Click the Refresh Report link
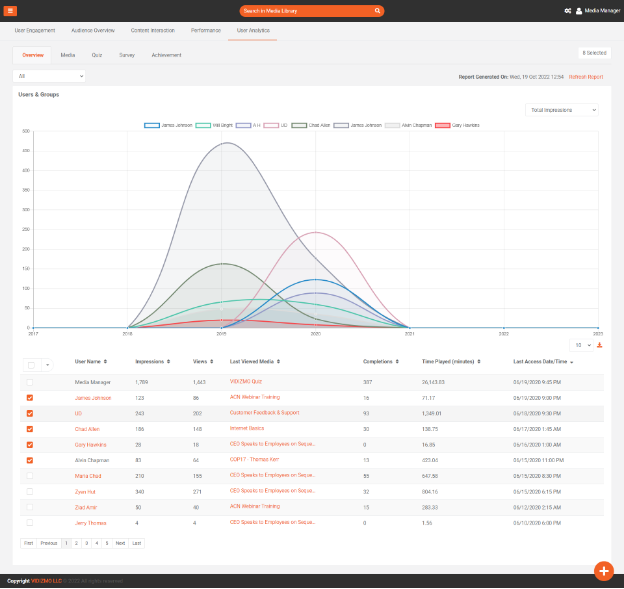The image size is (624, 589). click(x=585, y=76)
